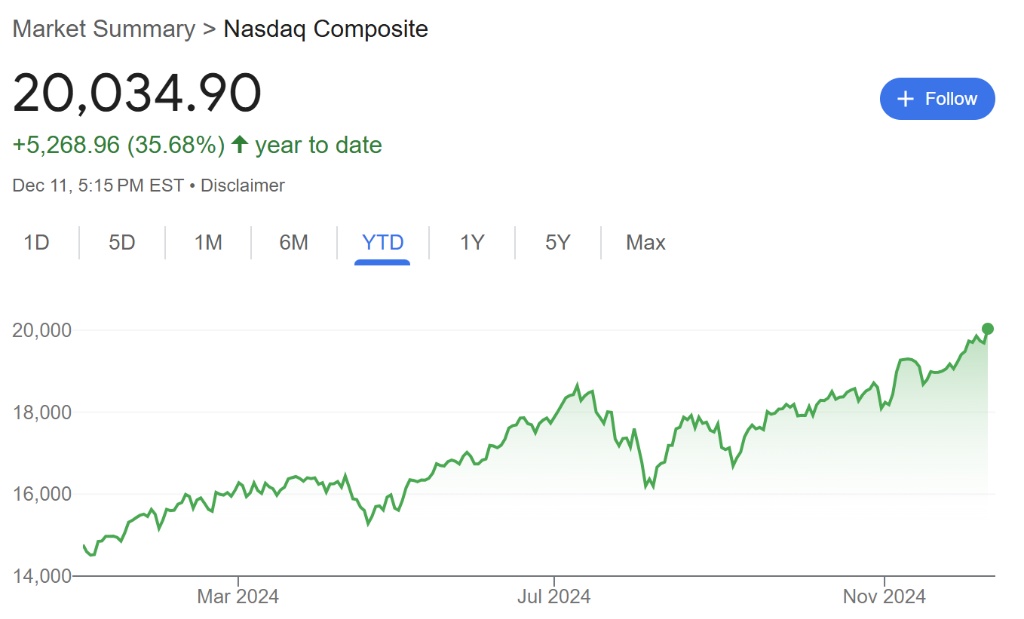The width and height of the screenshot is (1024, 619).
Task: Click the Mar 2024 axis label
Action: pyautogui.click(x=238, y=597)
